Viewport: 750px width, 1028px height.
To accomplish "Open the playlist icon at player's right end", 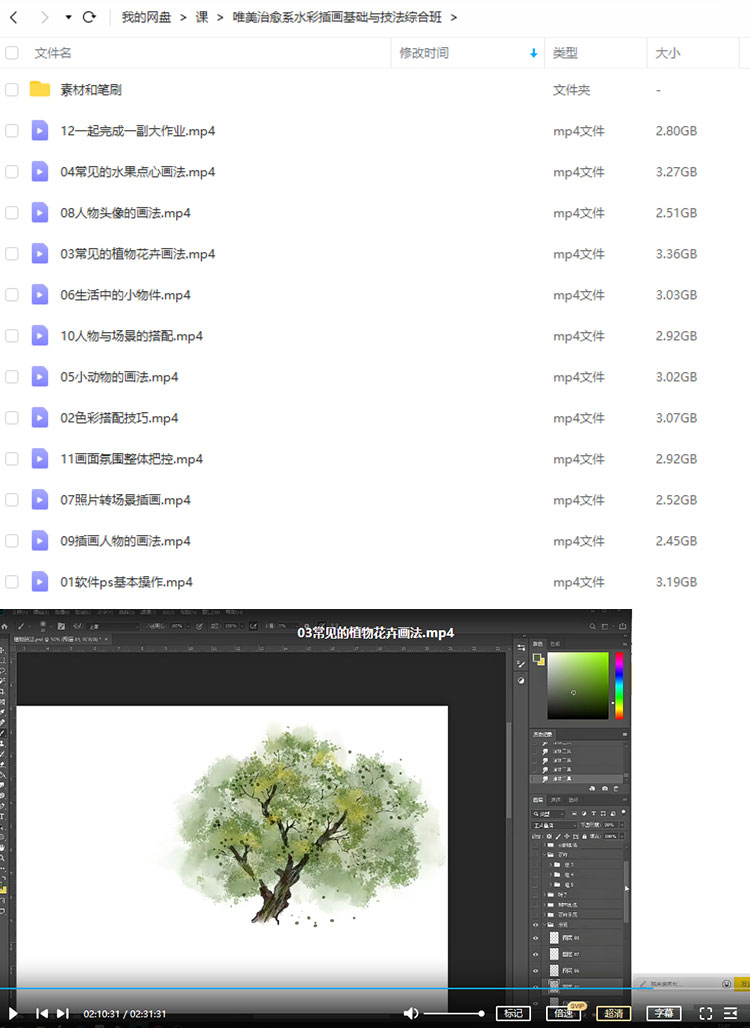I will [x=730, y=1013].
